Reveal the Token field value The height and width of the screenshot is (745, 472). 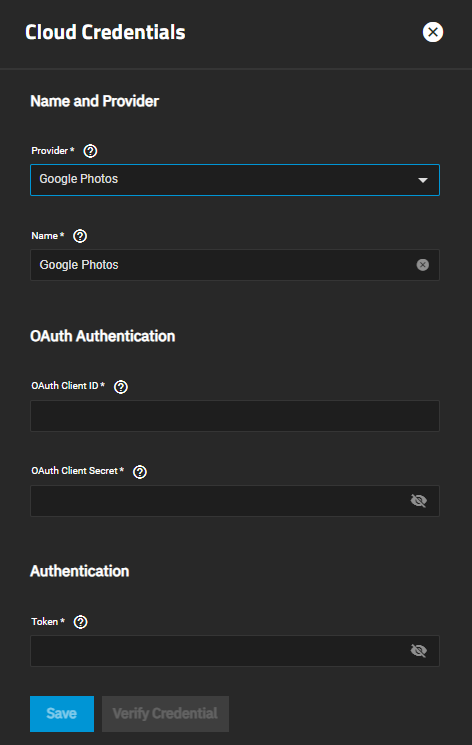[419, 651]
